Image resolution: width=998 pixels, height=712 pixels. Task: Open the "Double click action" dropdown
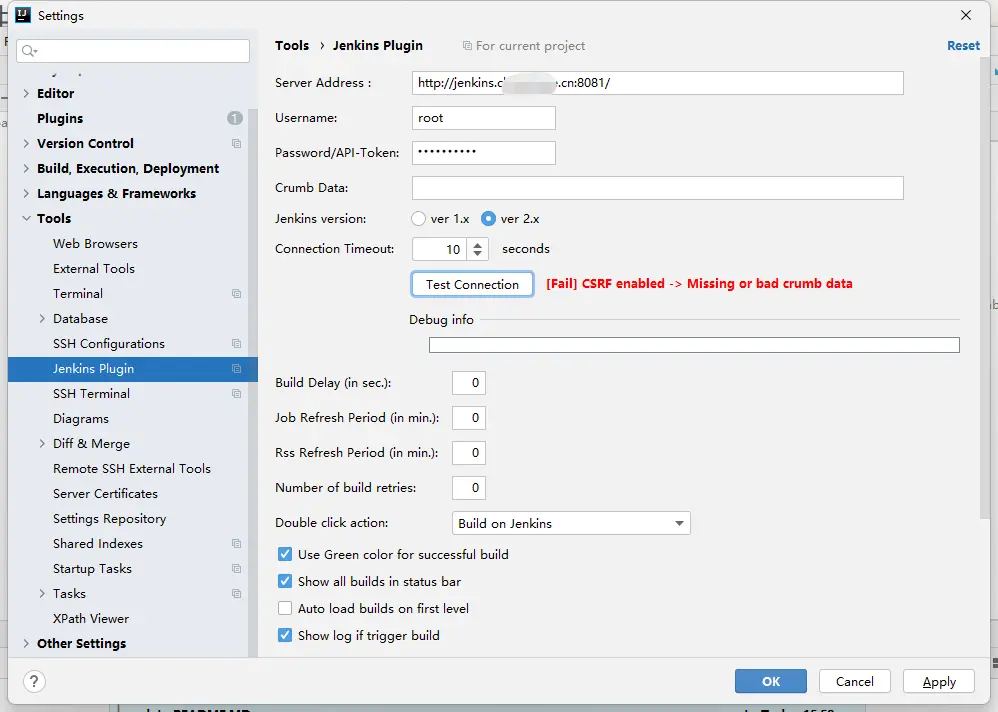coord(680,522)
